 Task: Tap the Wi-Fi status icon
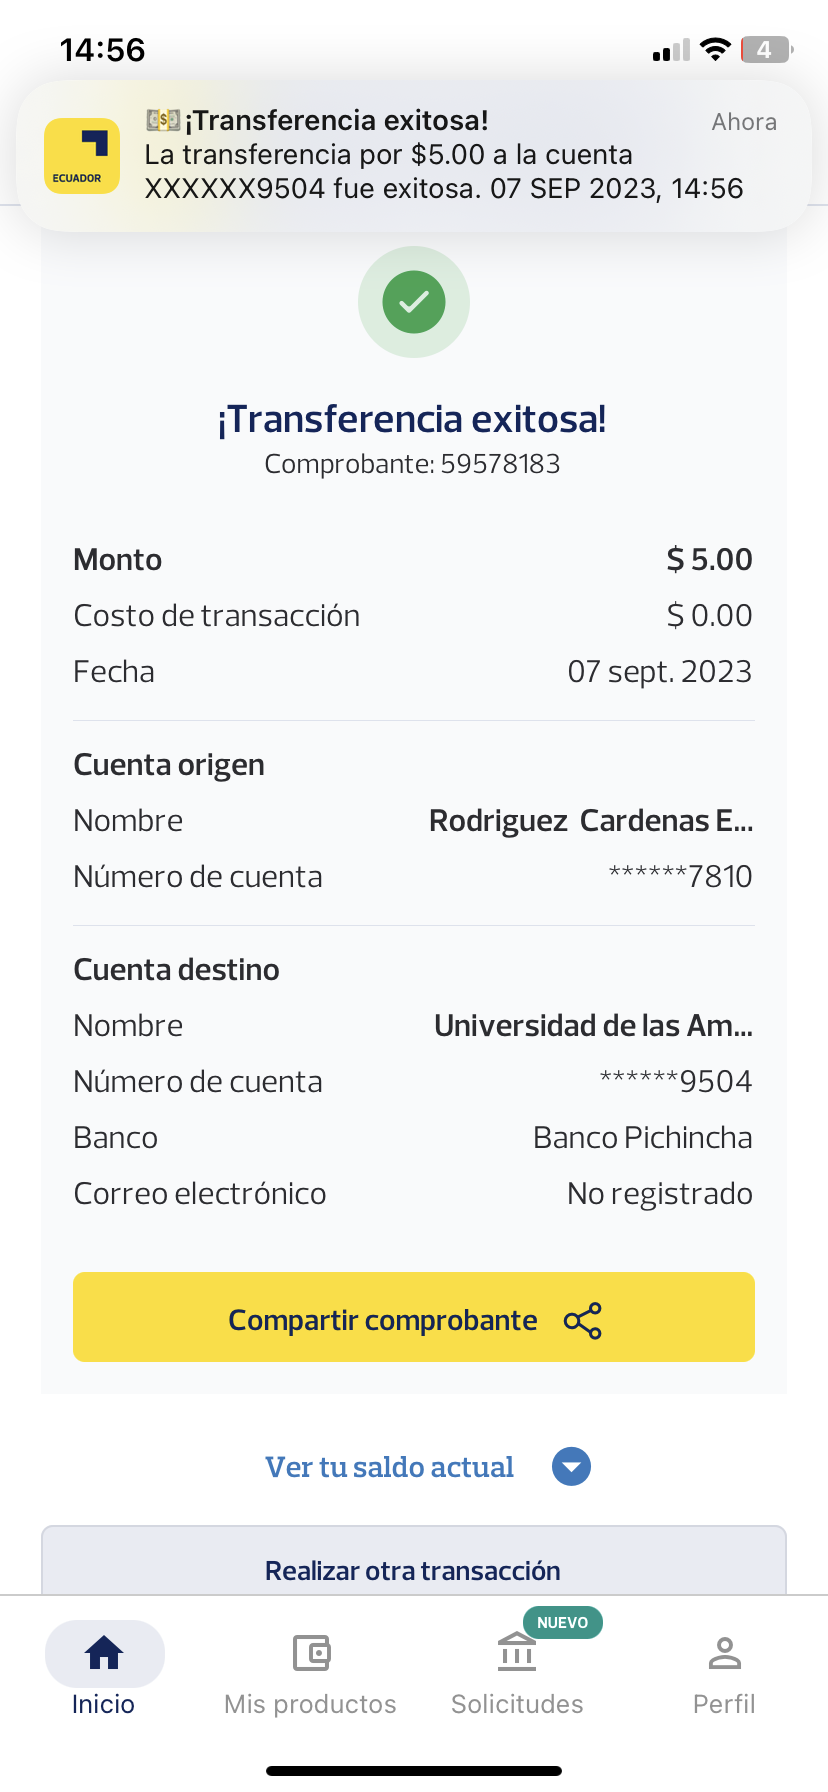[x=715, y=50]
